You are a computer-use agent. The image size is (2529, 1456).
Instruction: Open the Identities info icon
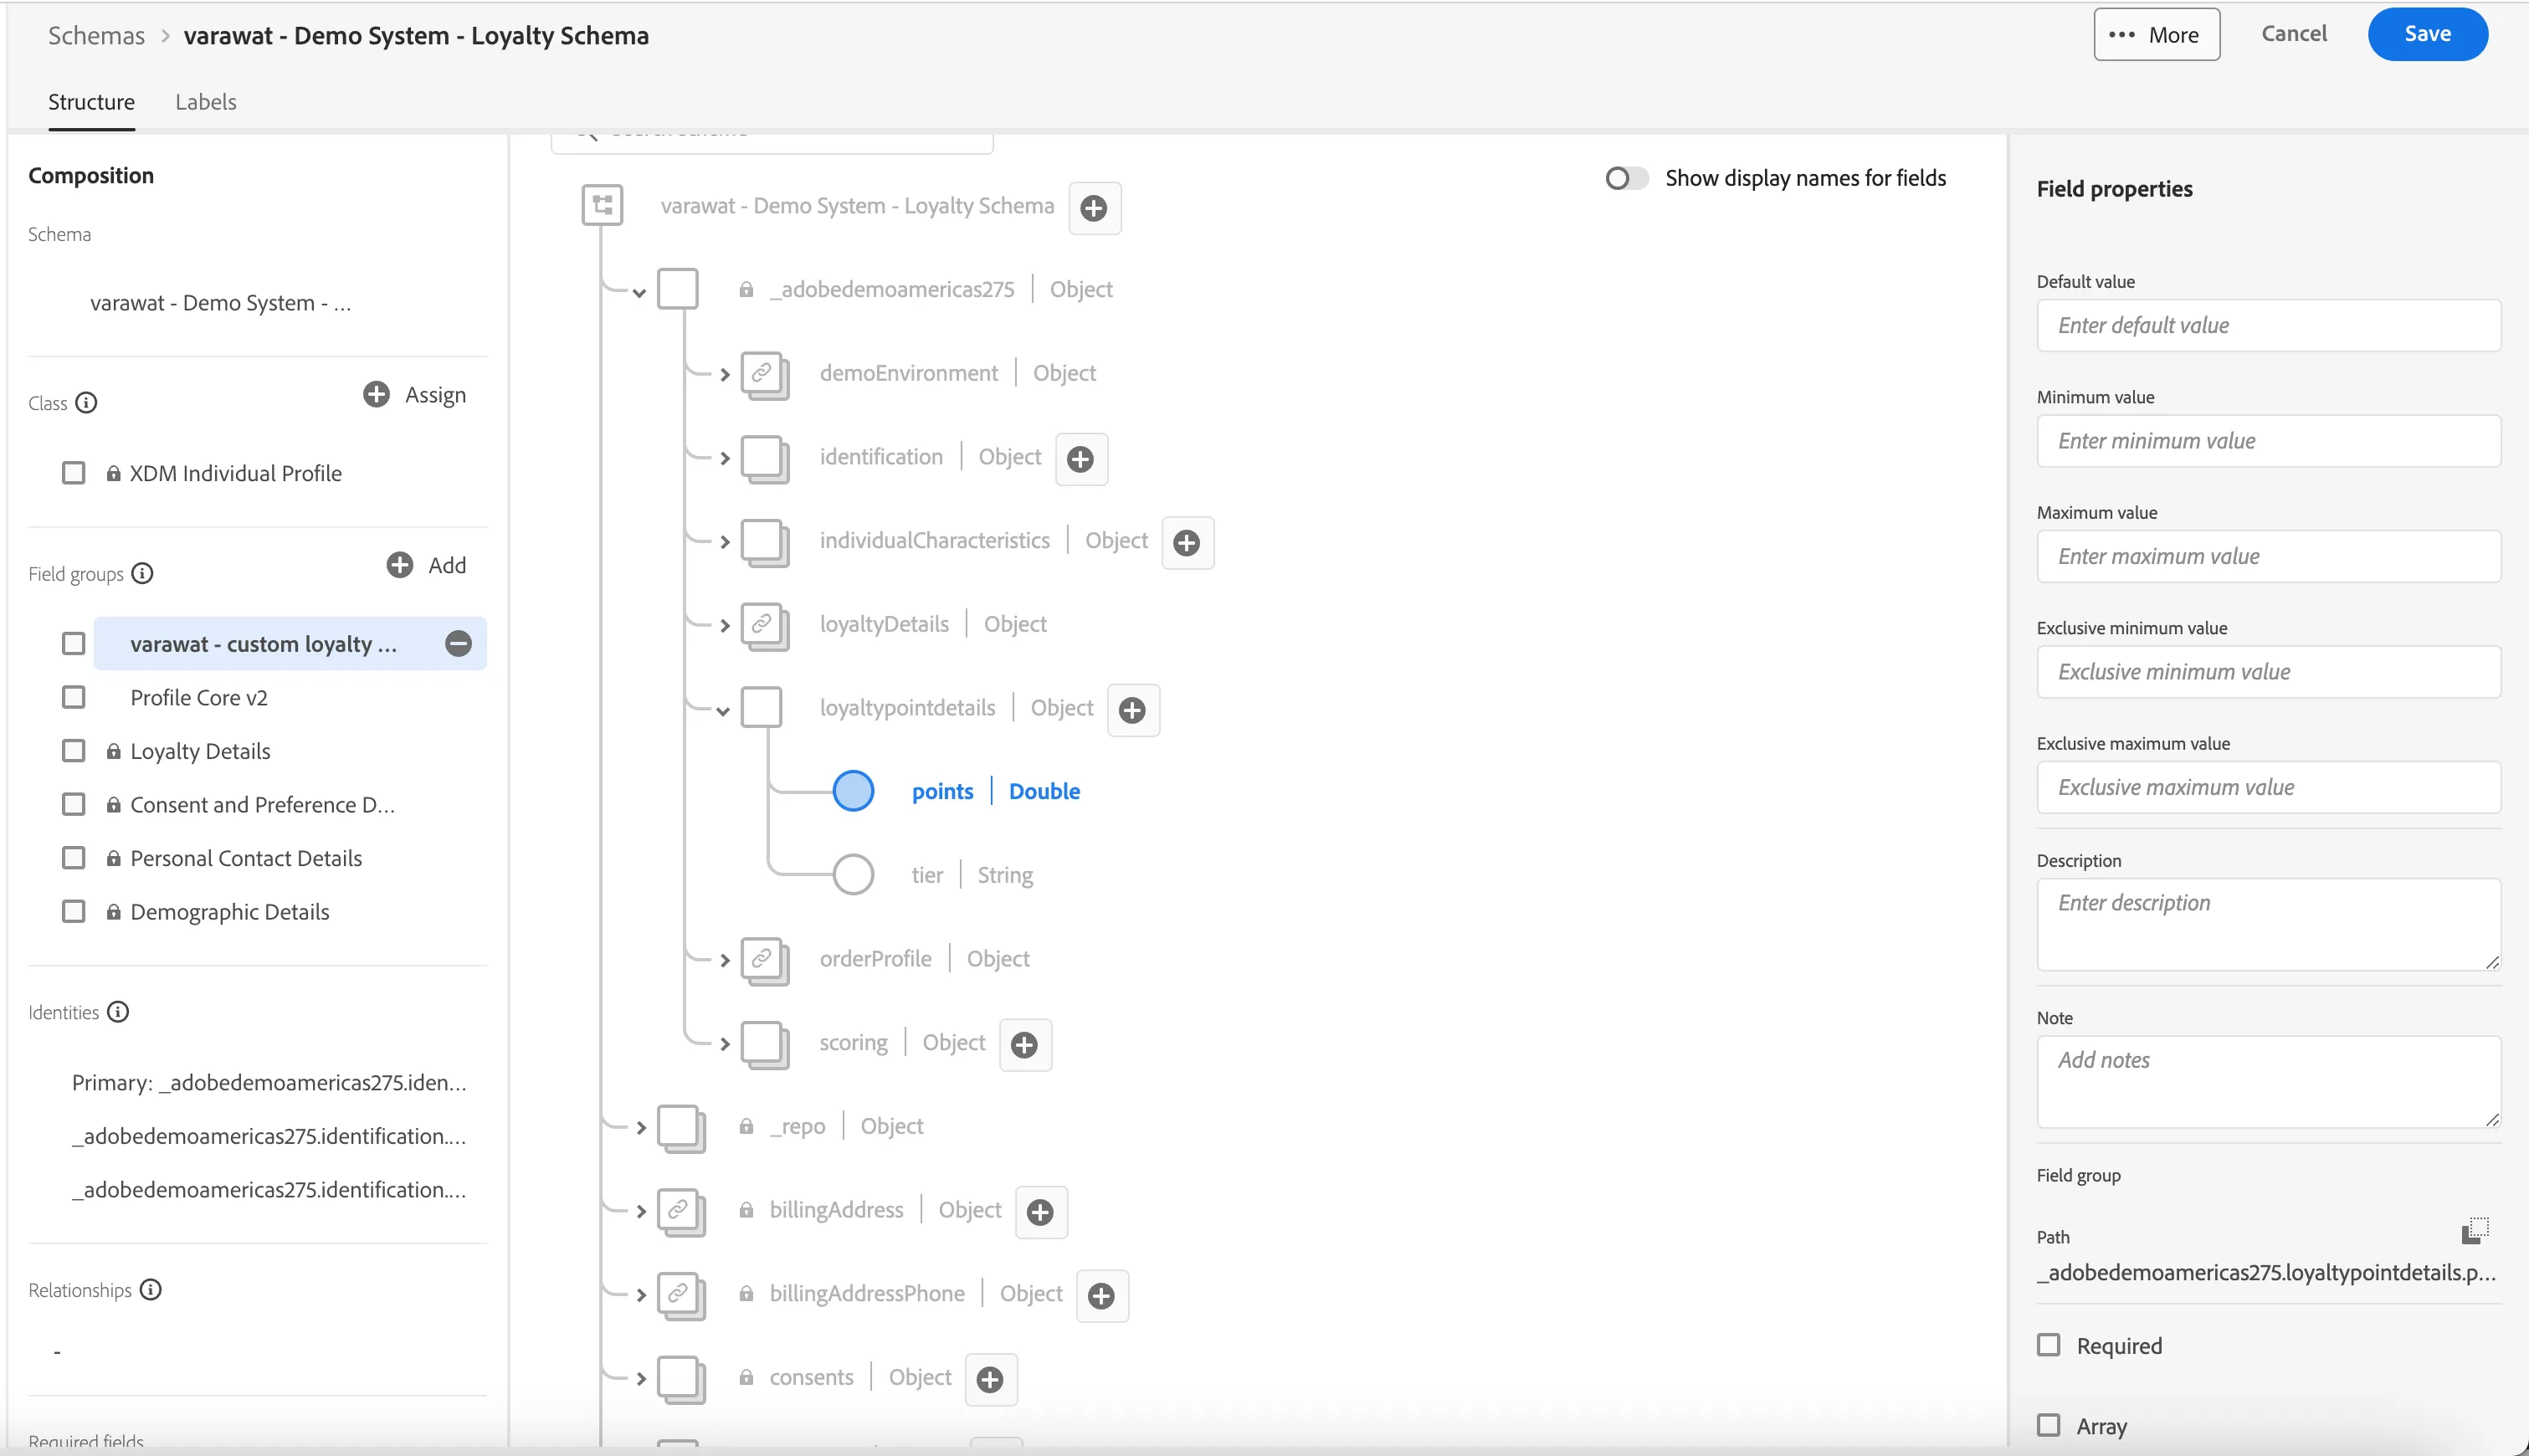click(x=118, y=1011)
